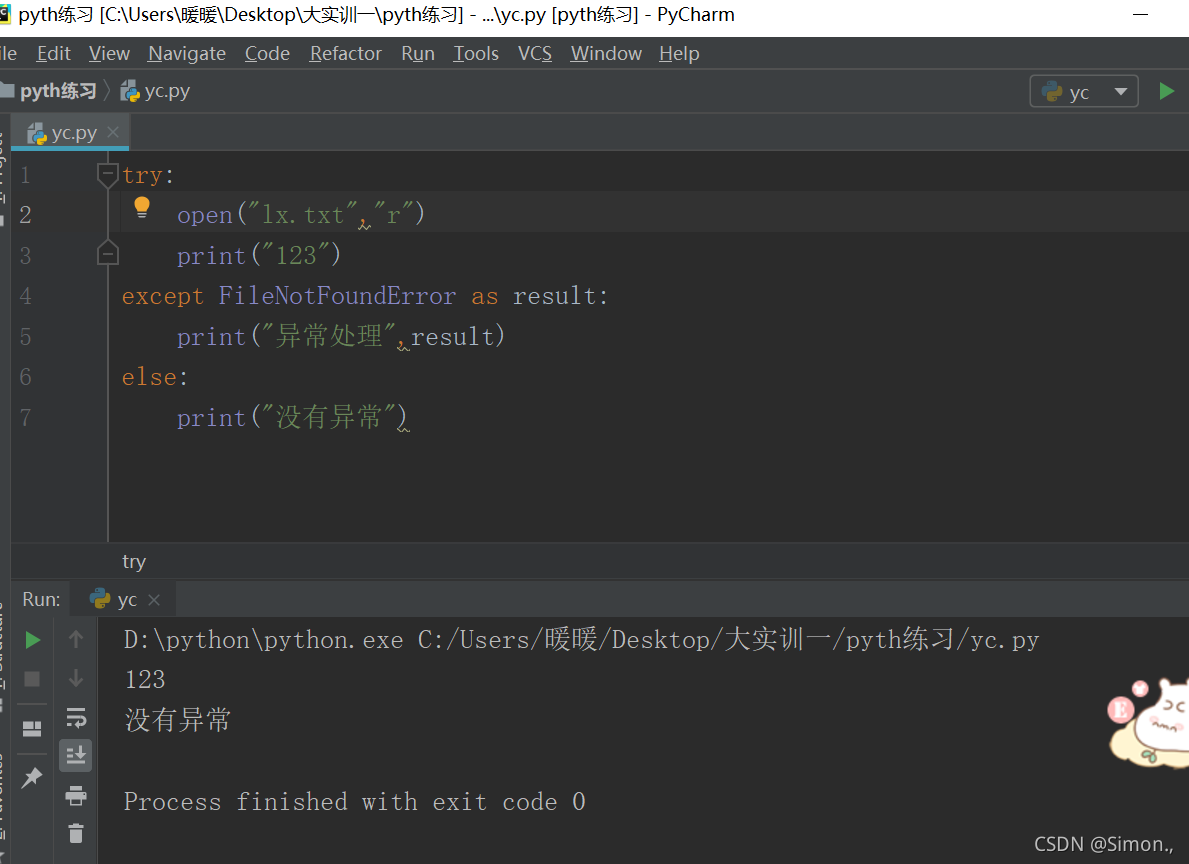Open the VCS menu
1189x864 pixels.
click(535, 54)
